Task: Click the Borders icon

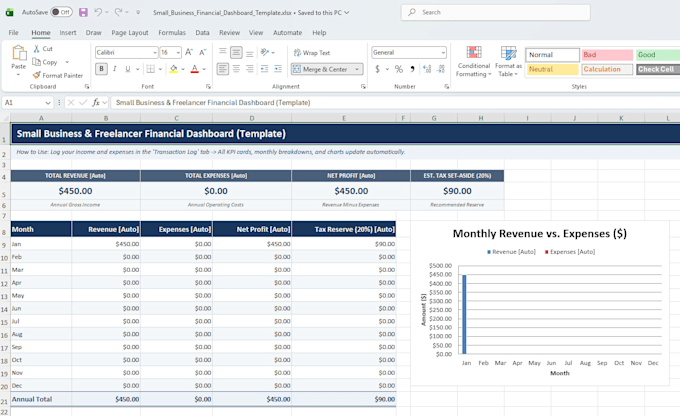Action: click(x=150, y=69)
